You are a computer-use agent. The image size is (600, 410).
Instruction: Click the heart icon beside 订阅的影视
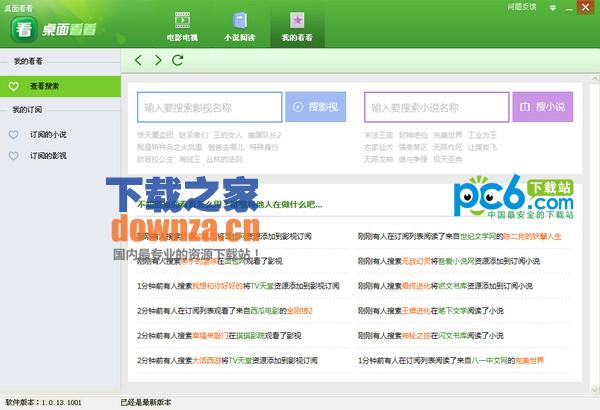(14, 156)
